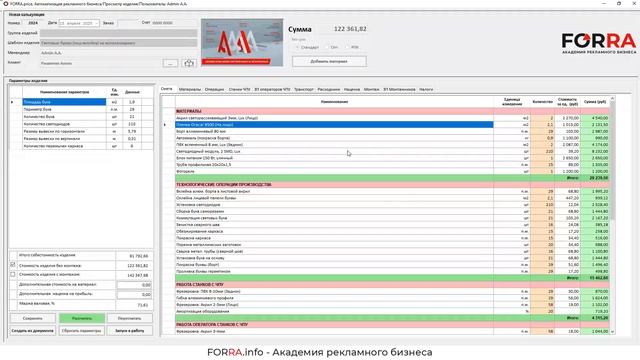Screen dimensions: 640x360
Task: Open client picker with the '...' button
Action: (170, 63)
